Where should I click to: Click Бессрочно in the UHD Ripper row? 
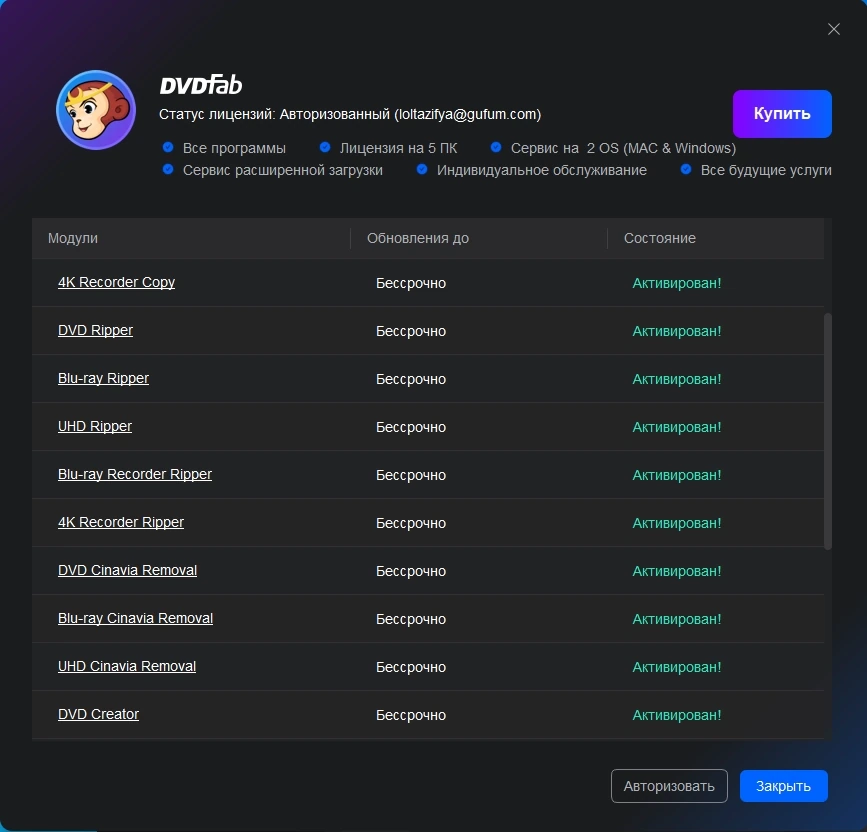click(411, 427)
